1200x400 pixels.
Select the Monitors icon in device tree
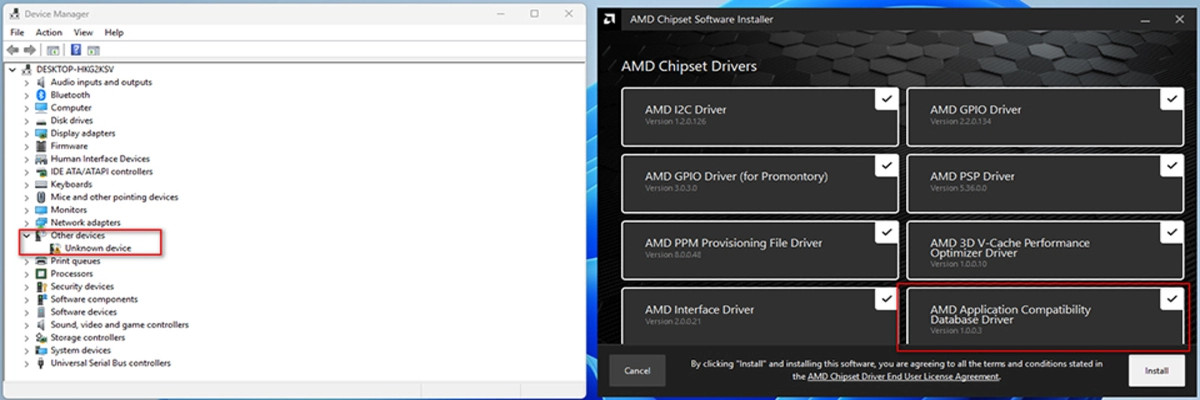click(x=41, y=210)
